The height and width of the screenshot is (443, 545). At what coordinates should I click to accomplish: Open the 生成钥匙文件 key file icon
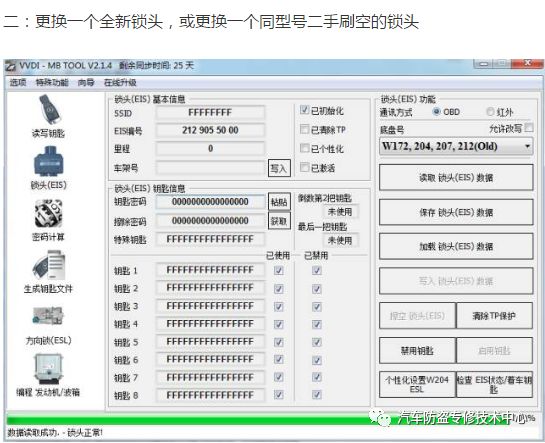[49, 272]
